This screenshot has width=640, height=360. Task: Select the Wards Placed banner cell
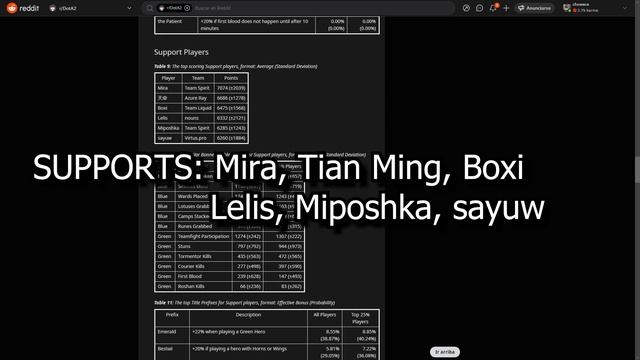click(x=204, y=196)
